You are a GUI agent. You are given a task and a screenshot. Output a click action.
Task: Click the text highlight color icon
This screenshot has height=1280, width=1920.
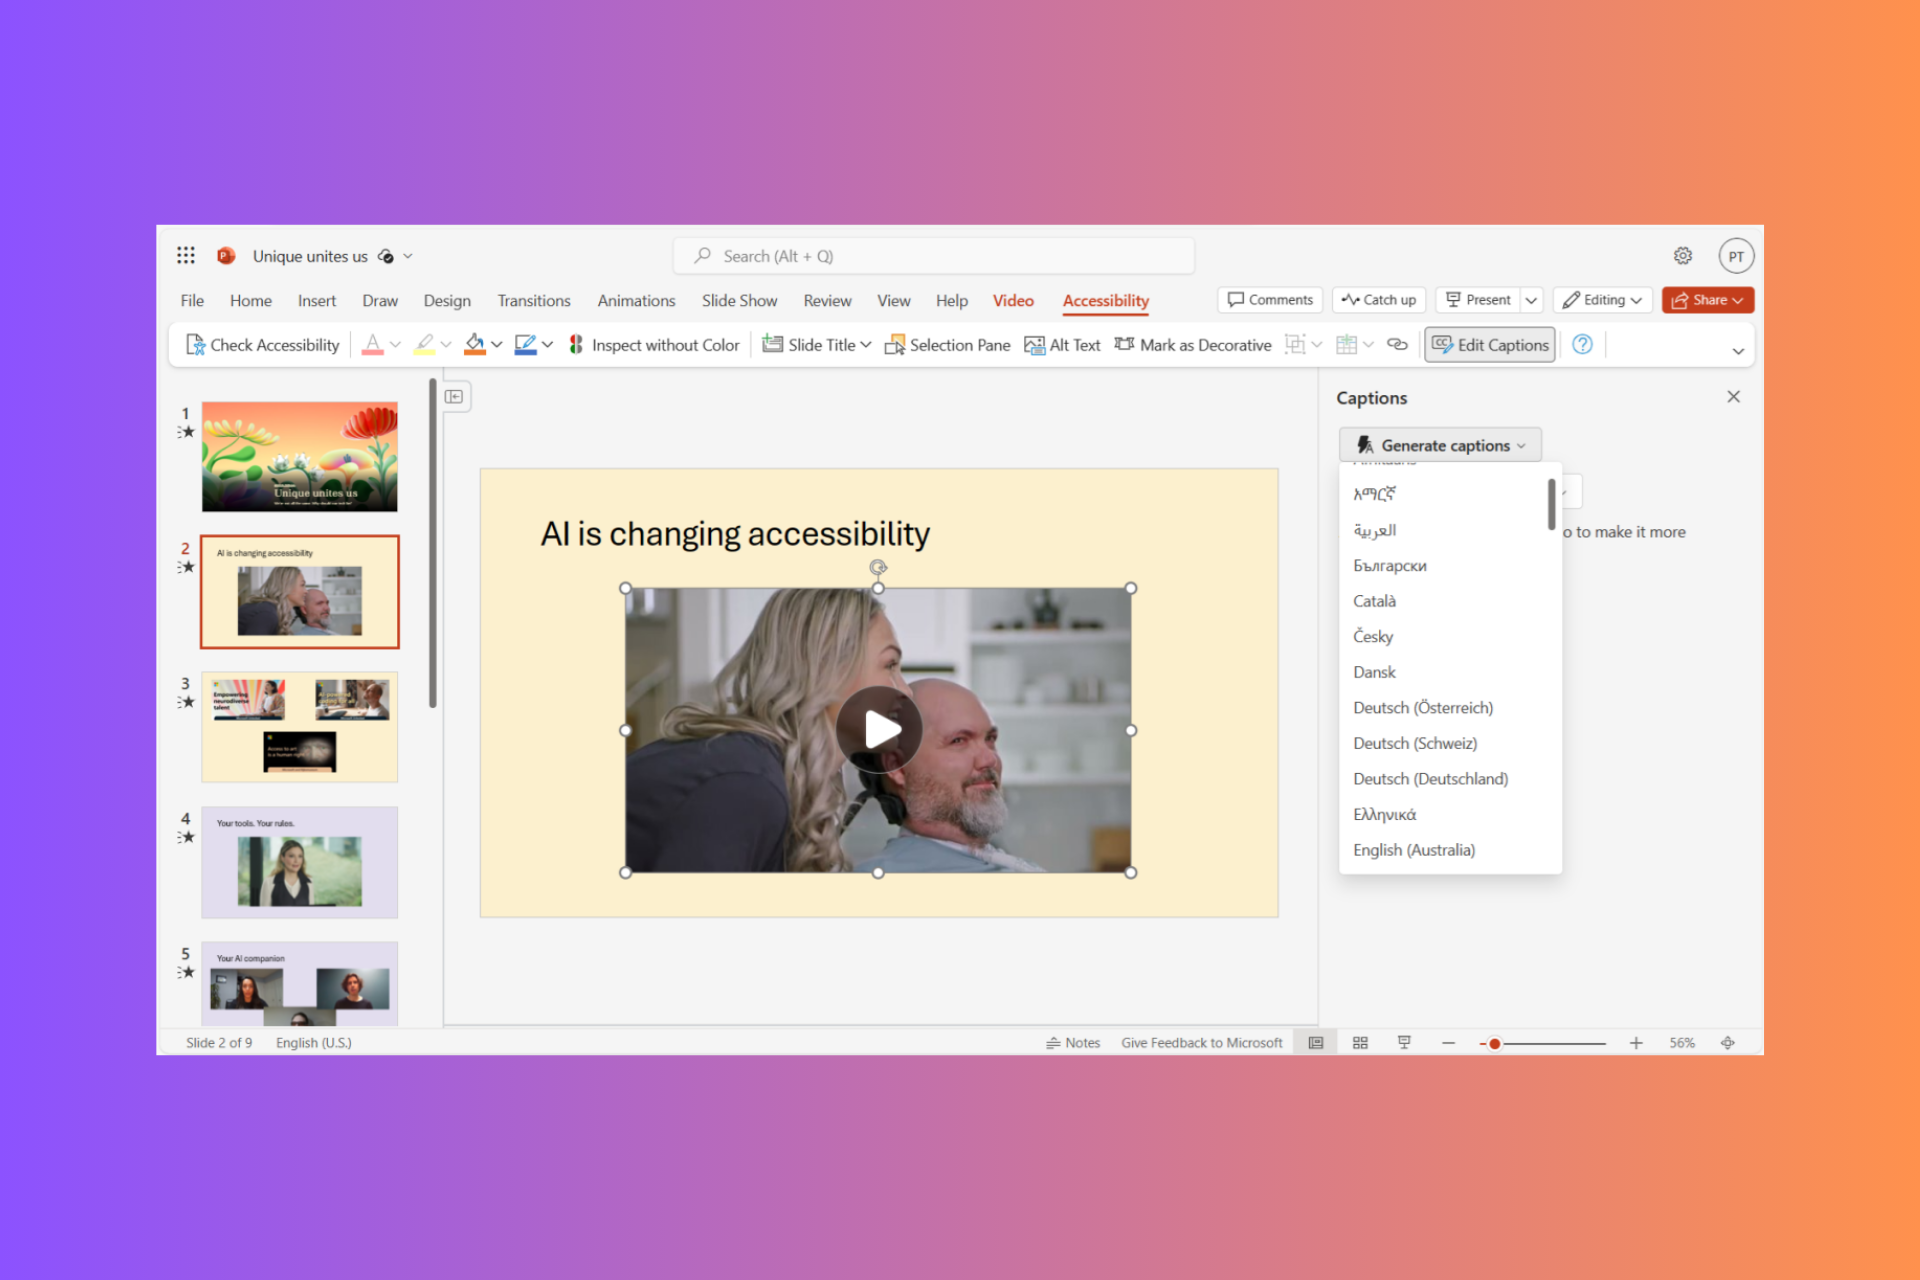[424, 345]
